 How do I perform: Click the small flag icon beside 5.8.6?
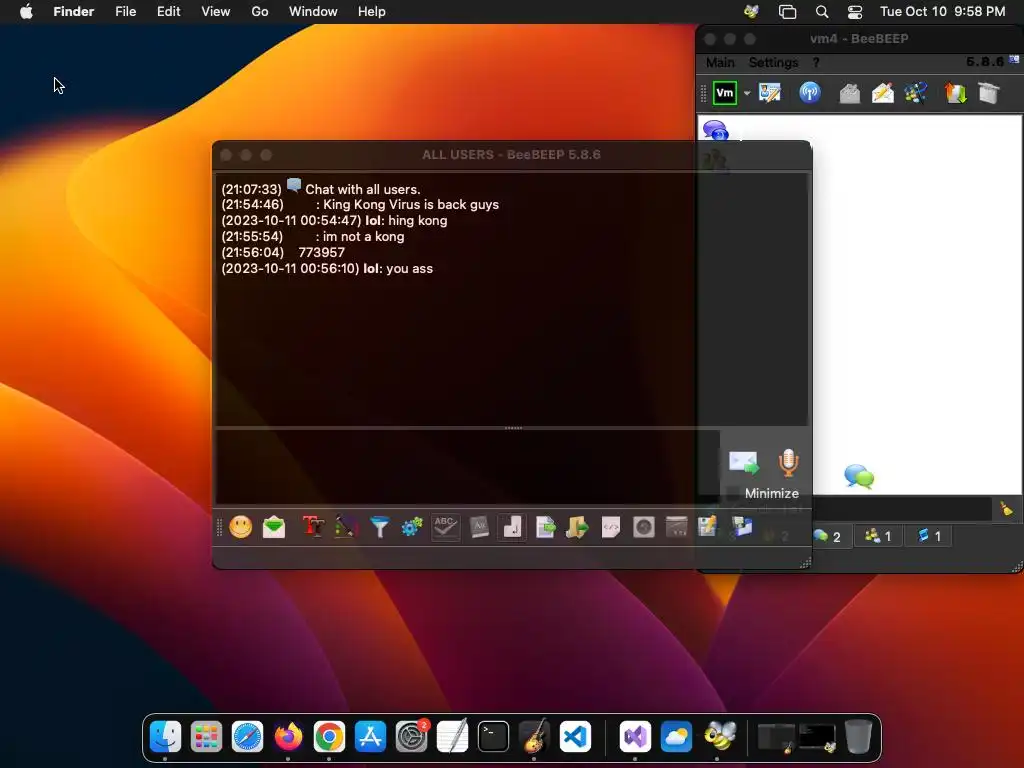[x=1014, y=60]
